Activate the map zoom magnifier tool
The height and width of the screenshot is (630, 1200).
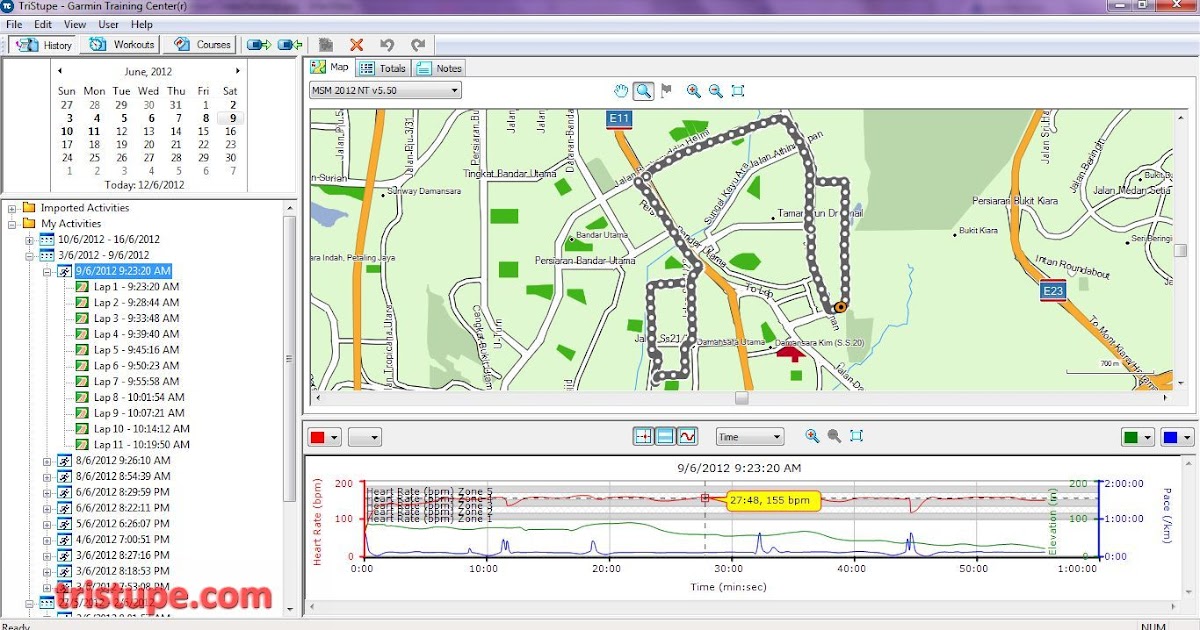pyautogui.click(x=643, y=91)
